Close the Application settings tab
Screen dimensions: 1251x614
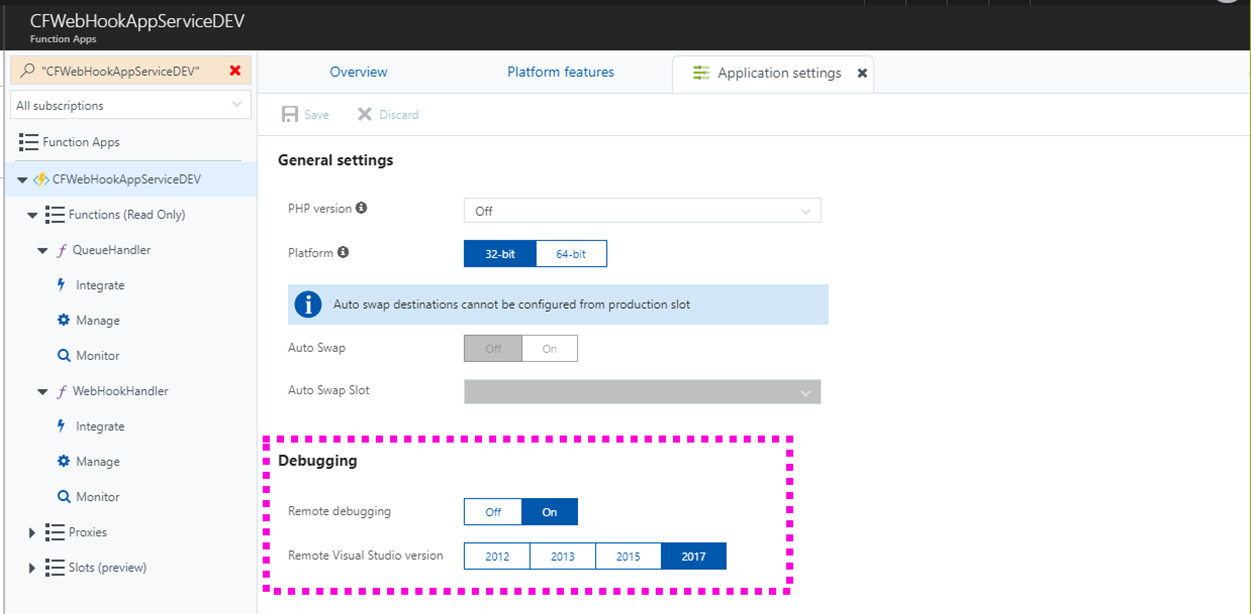862,73
